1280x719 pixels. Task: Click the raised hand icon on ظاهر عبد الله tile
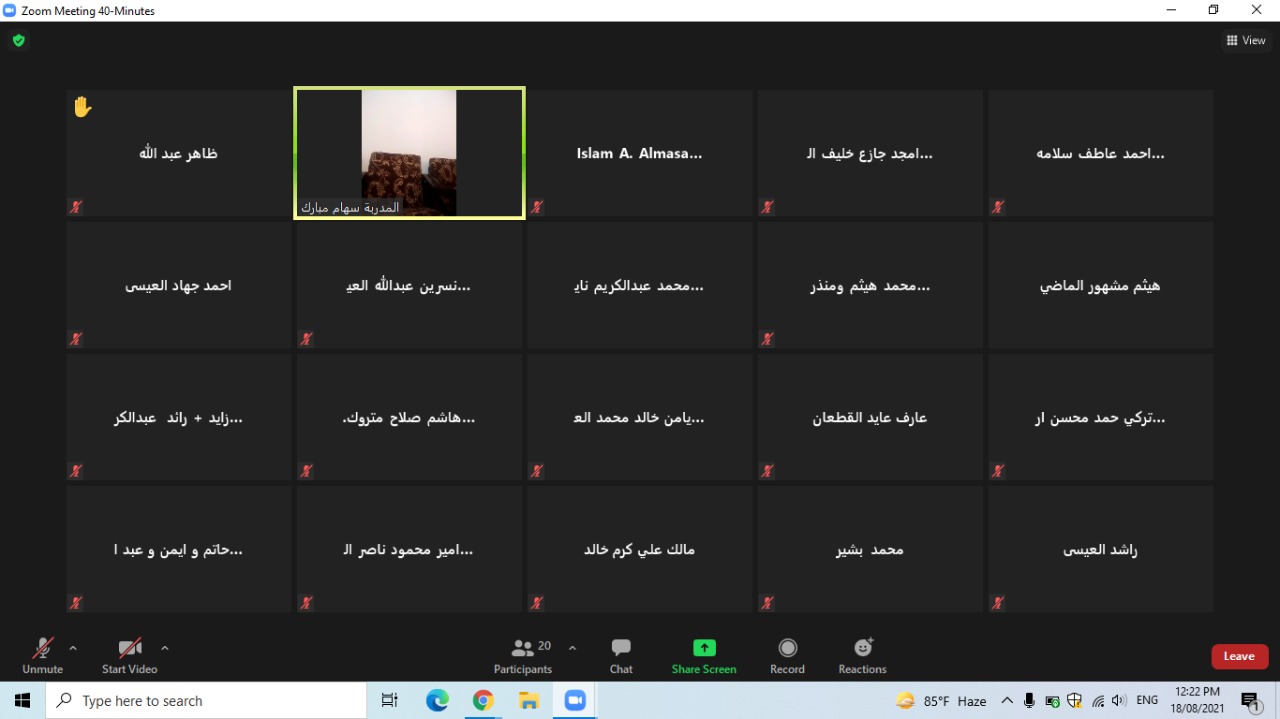(82, 105)
